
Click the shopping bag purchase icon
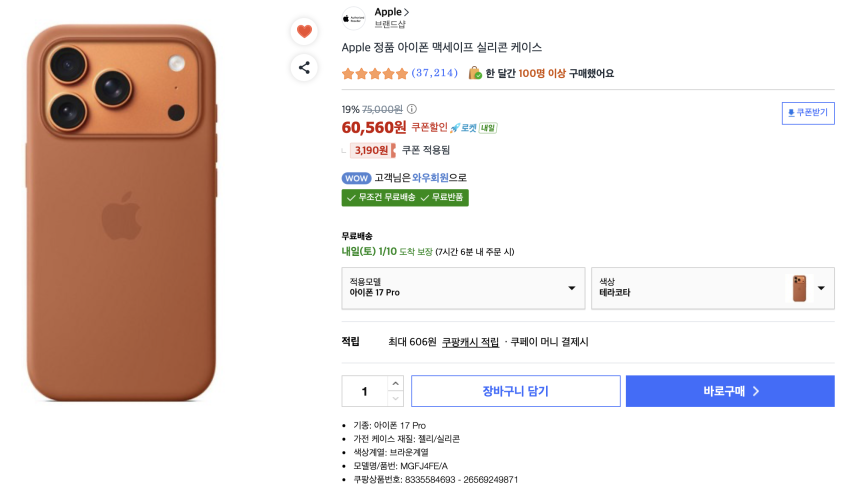click(x=475, y=73)
